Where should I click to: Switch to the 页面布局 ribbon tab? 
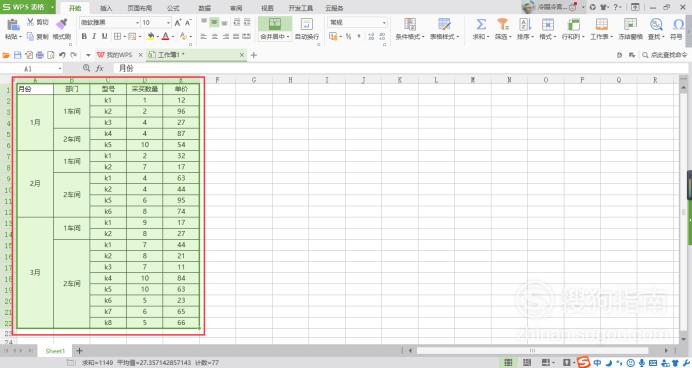point(139,8)
